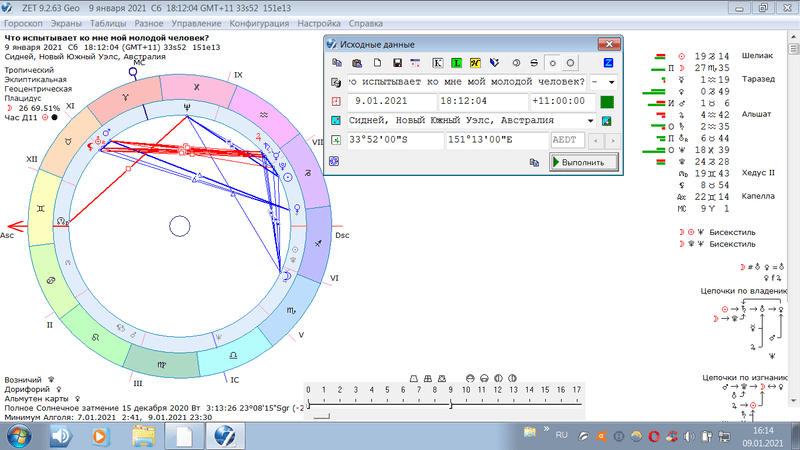Click the green color square by timezone
This screenshot has width=800, height=450.
point(607,102)
